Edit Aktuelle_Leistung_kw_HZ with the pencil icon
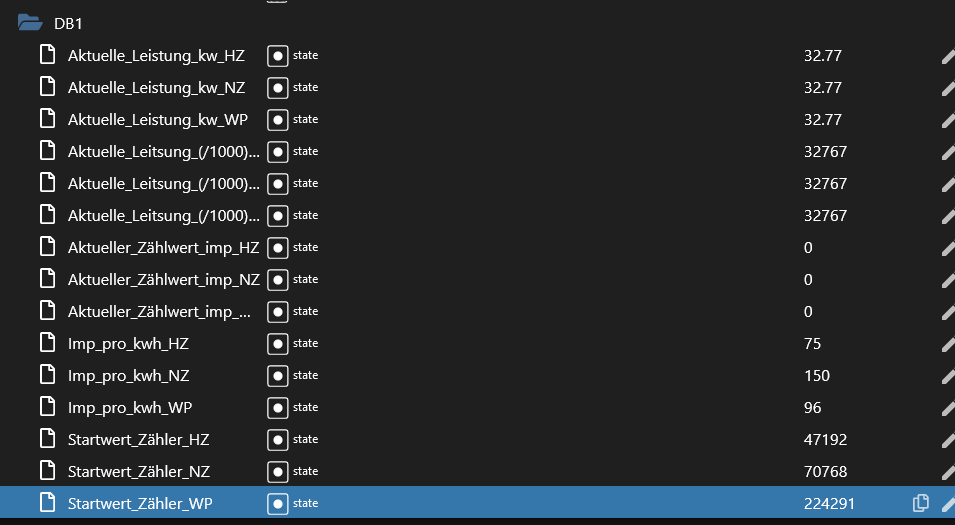The width and height of the screenshot is (955, 525). (948, 56)
